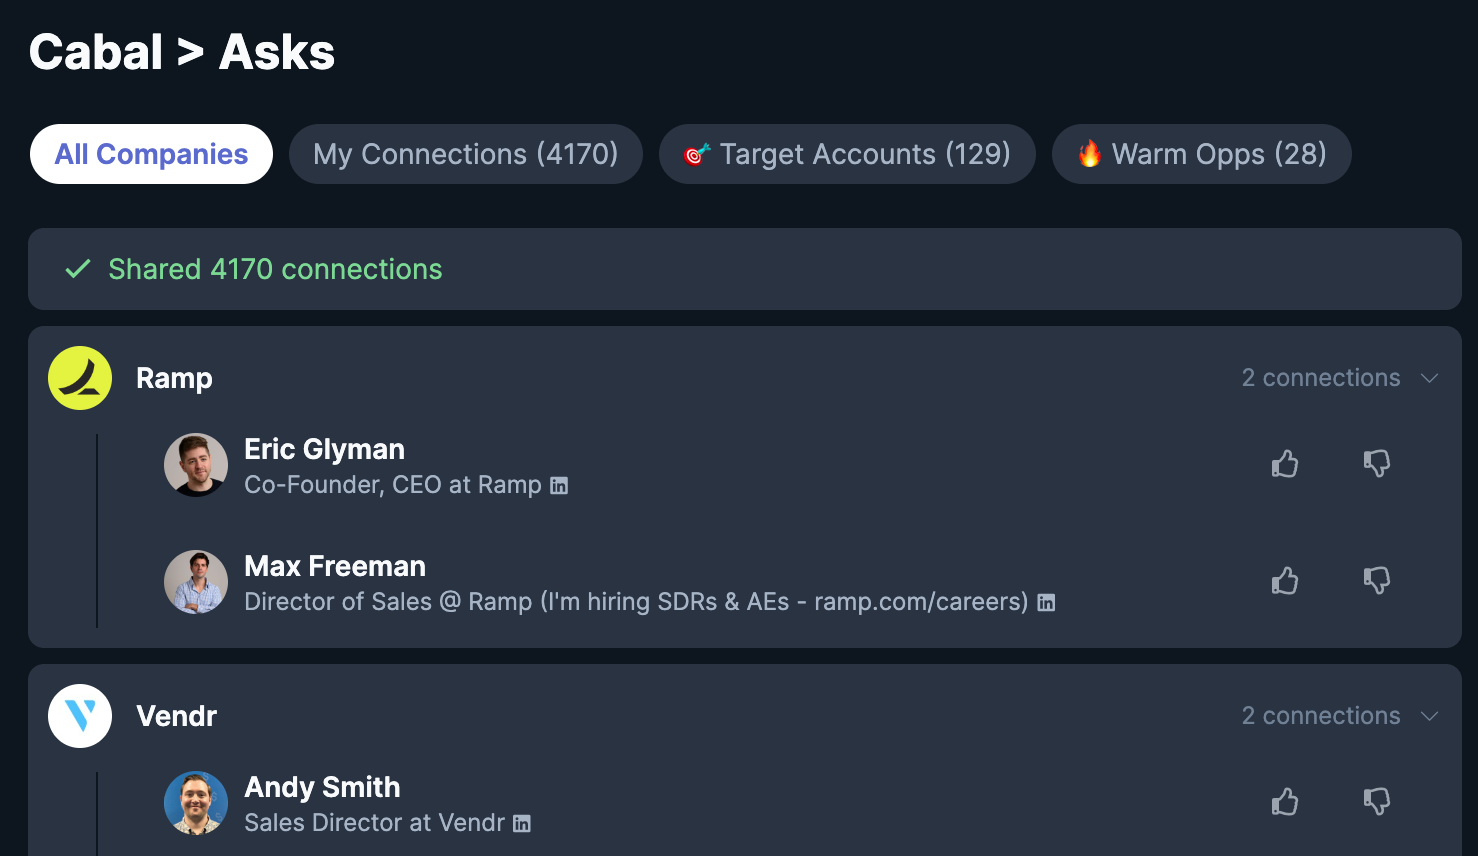
Task: Click the Vendr company logo
Action: [x=80, y=716]
